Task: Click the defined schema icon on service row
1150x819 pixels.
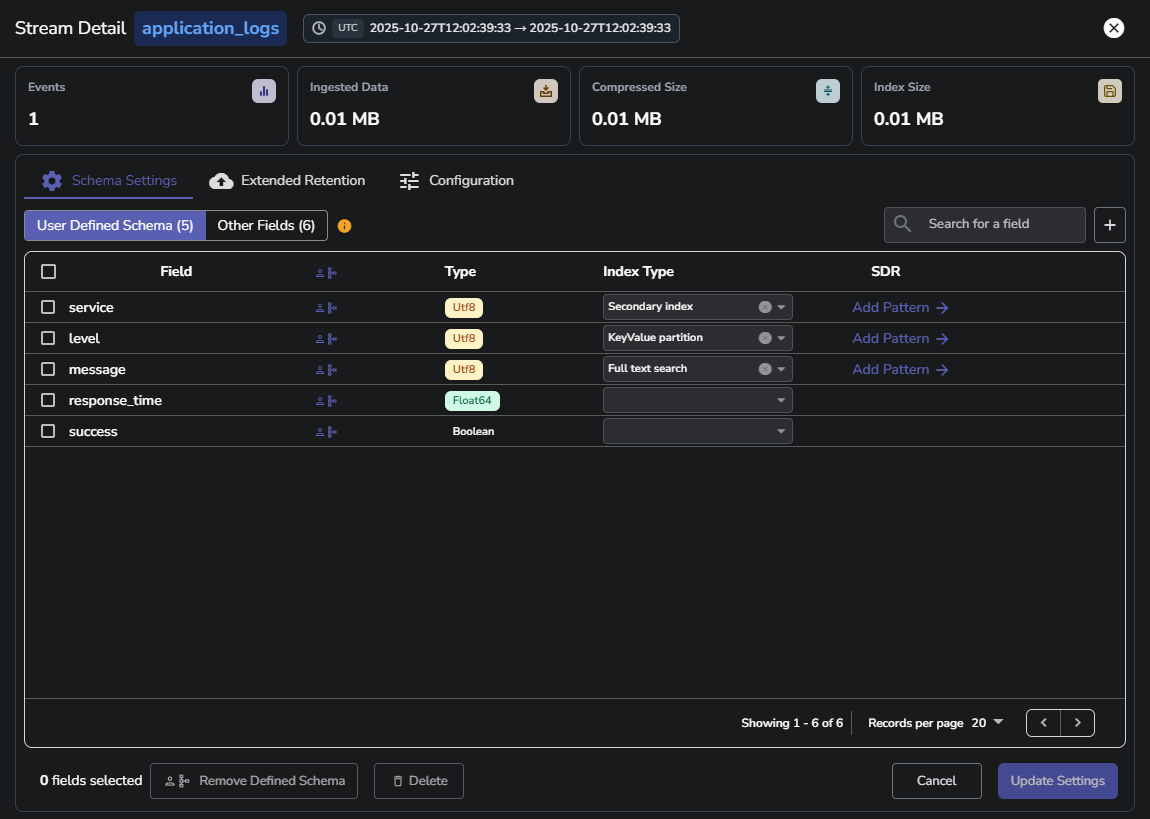Action: point(330,307)
